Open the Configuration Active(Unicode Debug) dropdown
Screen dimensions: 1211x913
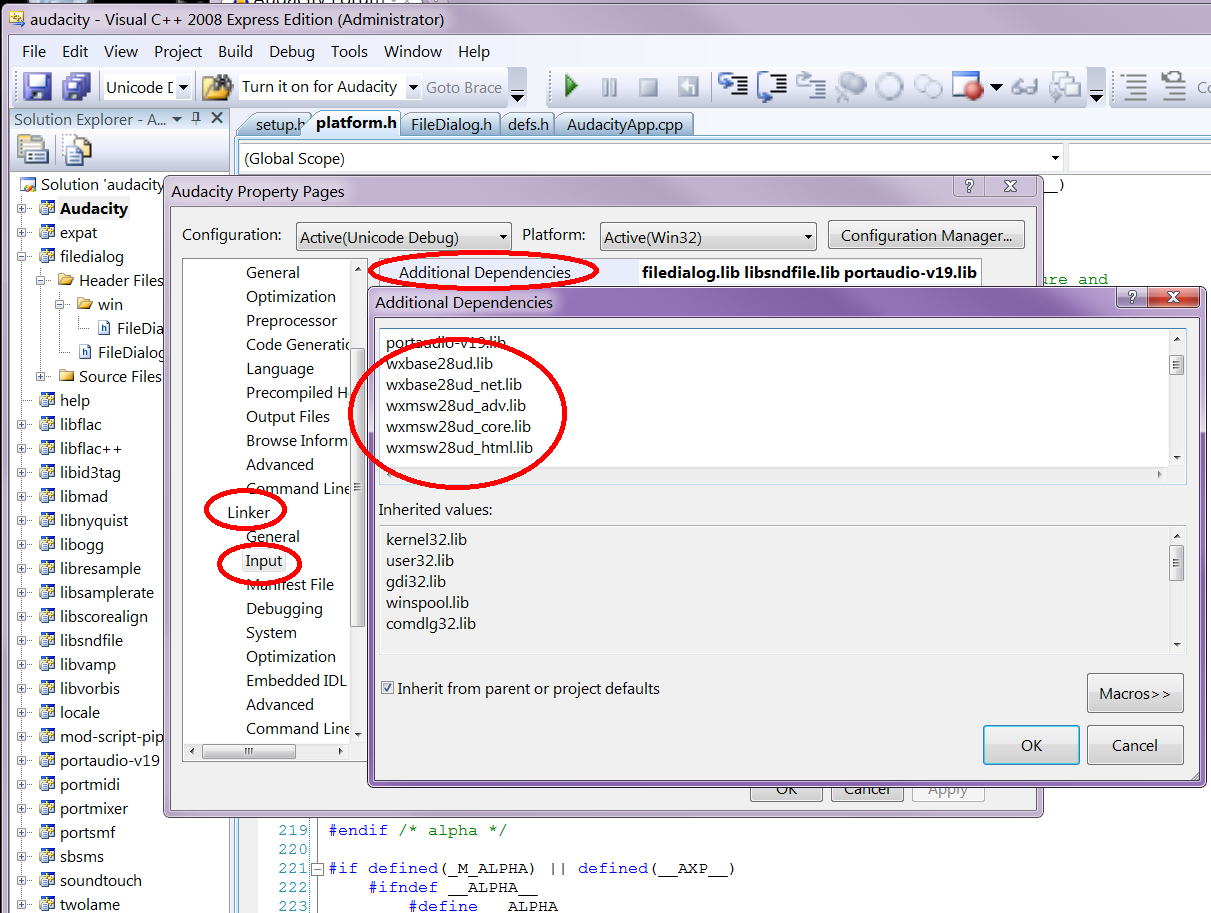pyautogui.click(x=502, y=238)
